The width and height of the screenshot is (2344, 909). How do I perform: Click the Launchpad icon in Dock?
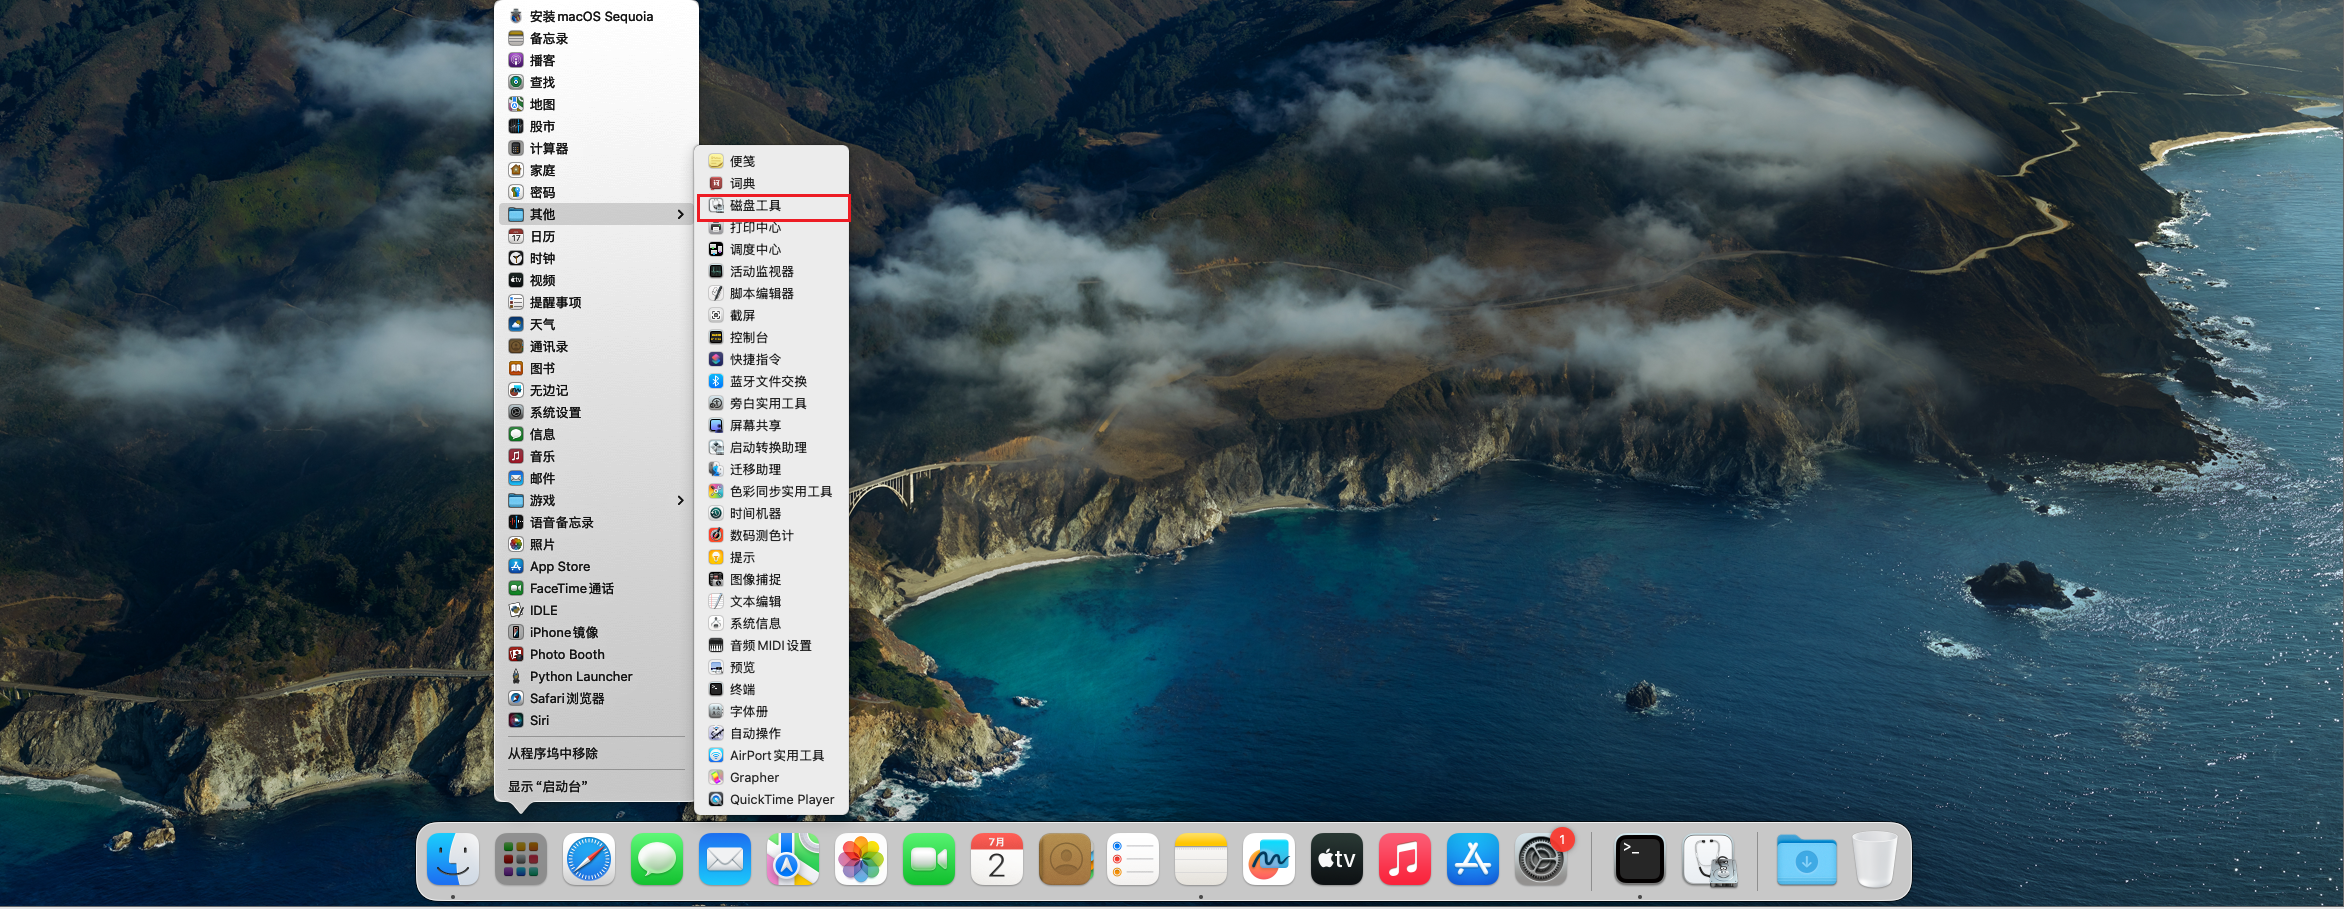tap(521, 859)
